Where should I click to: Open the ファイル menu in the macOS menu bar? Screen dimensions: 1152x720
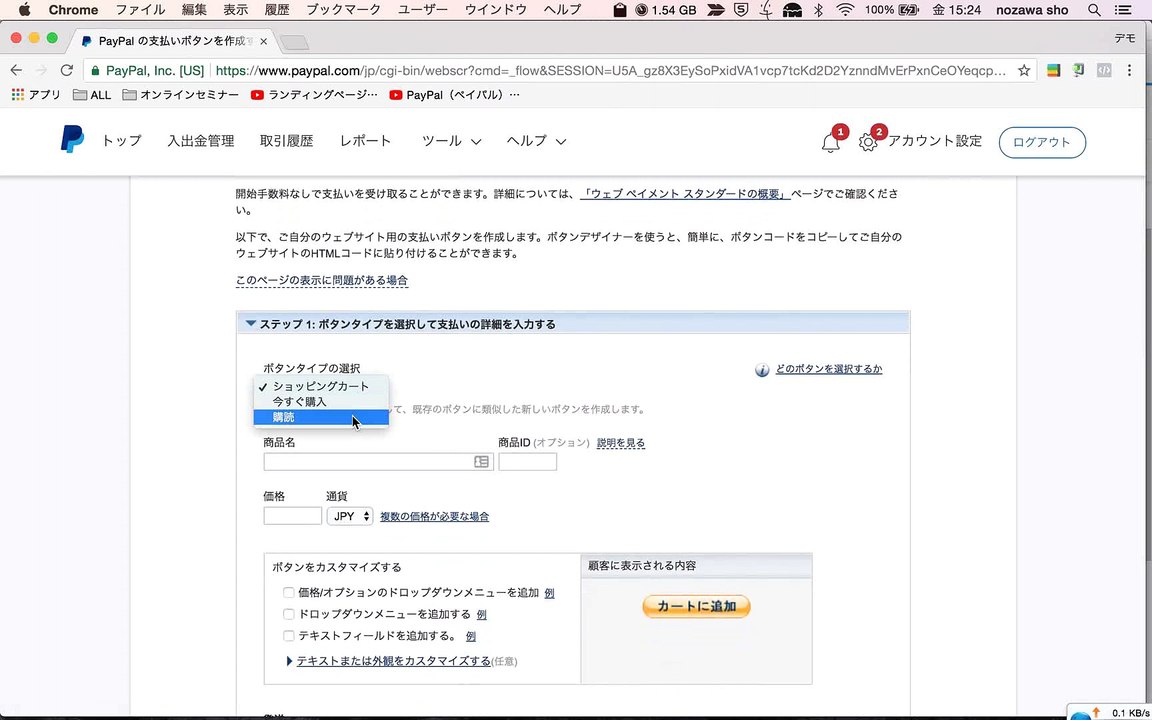(x=140, y=10)
